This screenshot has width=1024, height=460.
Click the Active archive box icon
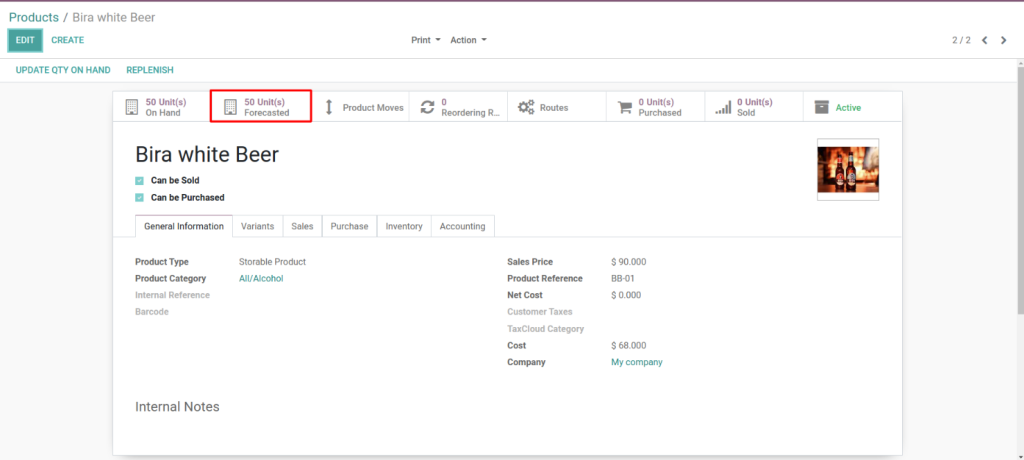(x=822, y=107)
